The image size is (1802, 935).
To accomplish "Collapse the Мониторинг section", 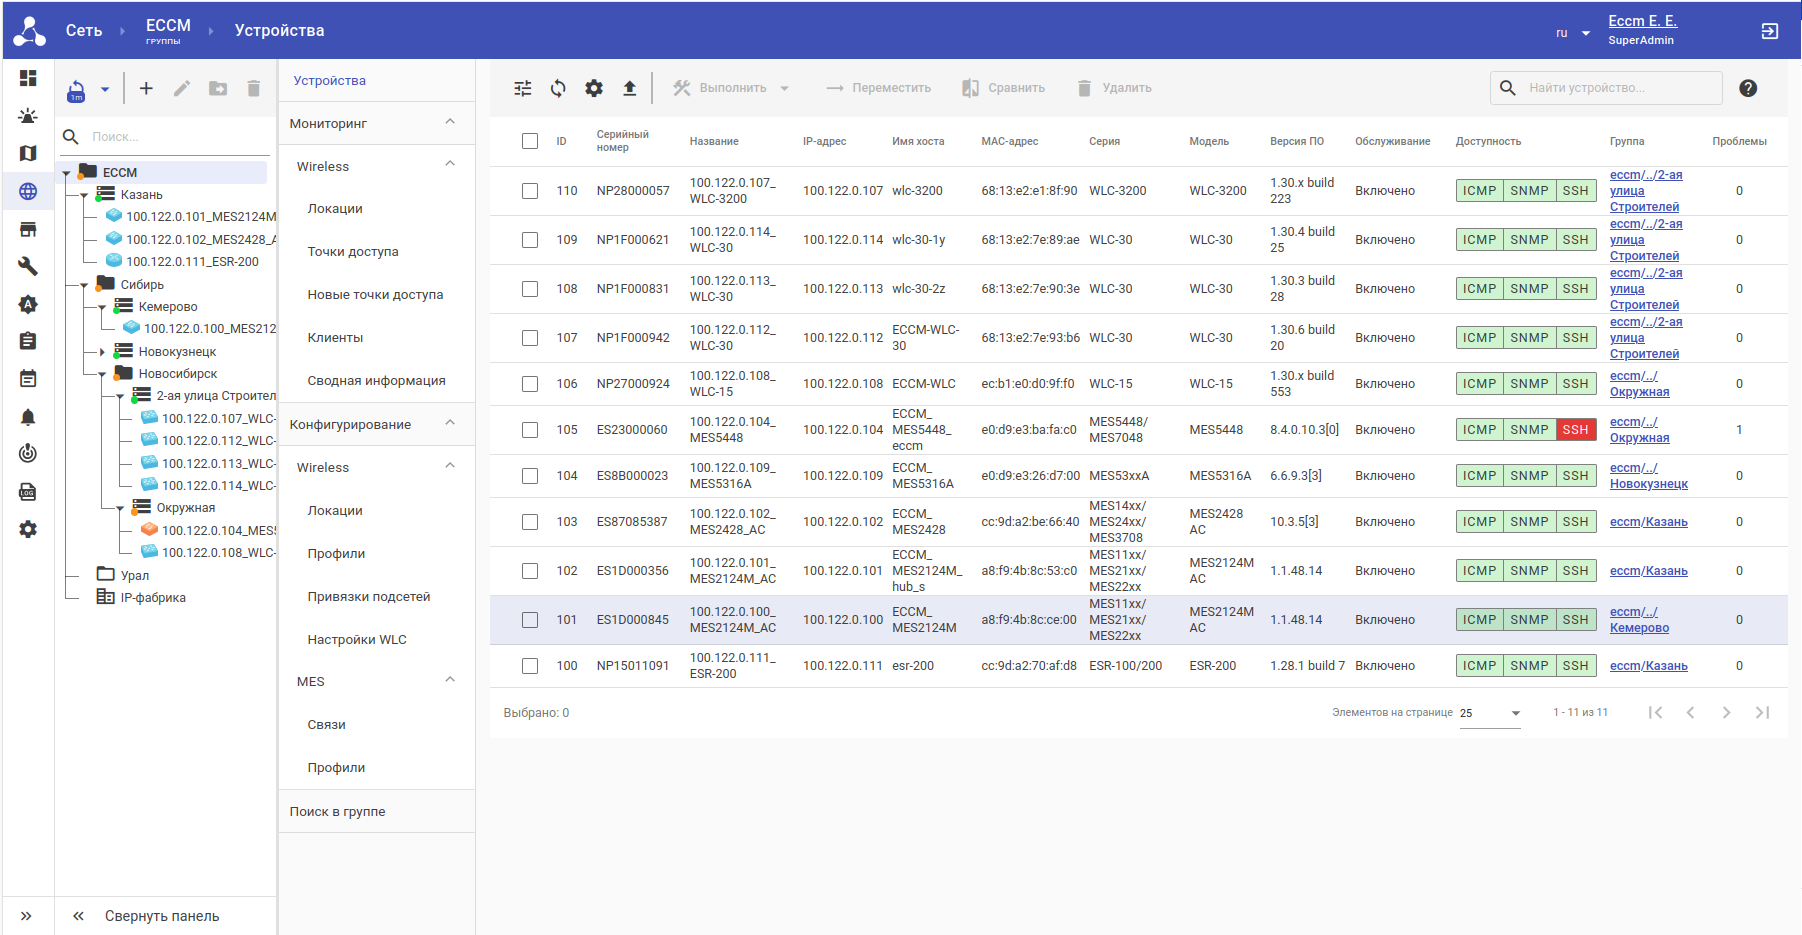I will click(x=450, y=123).
